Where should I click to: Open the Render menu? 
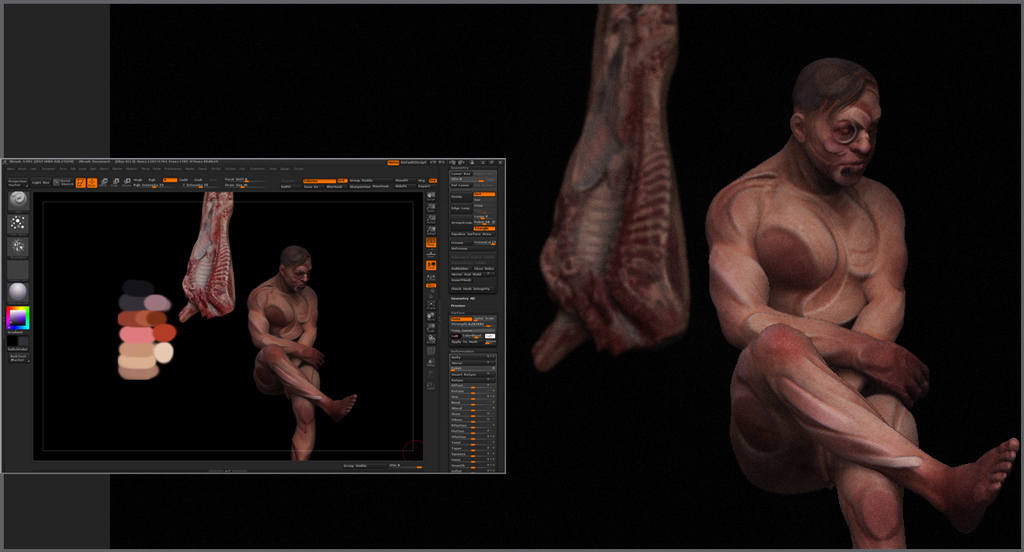coord(190,169)
